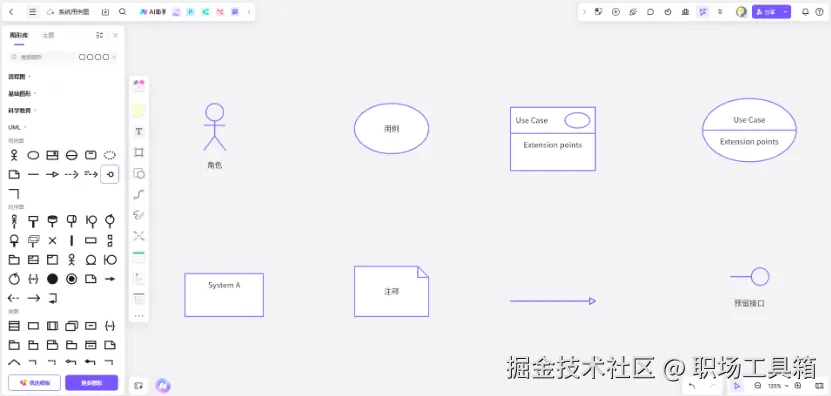Select the 注释 note shape on canvas
Viewport: 831px width, 396px height.
pyautogui.click(x=391, y=292)
